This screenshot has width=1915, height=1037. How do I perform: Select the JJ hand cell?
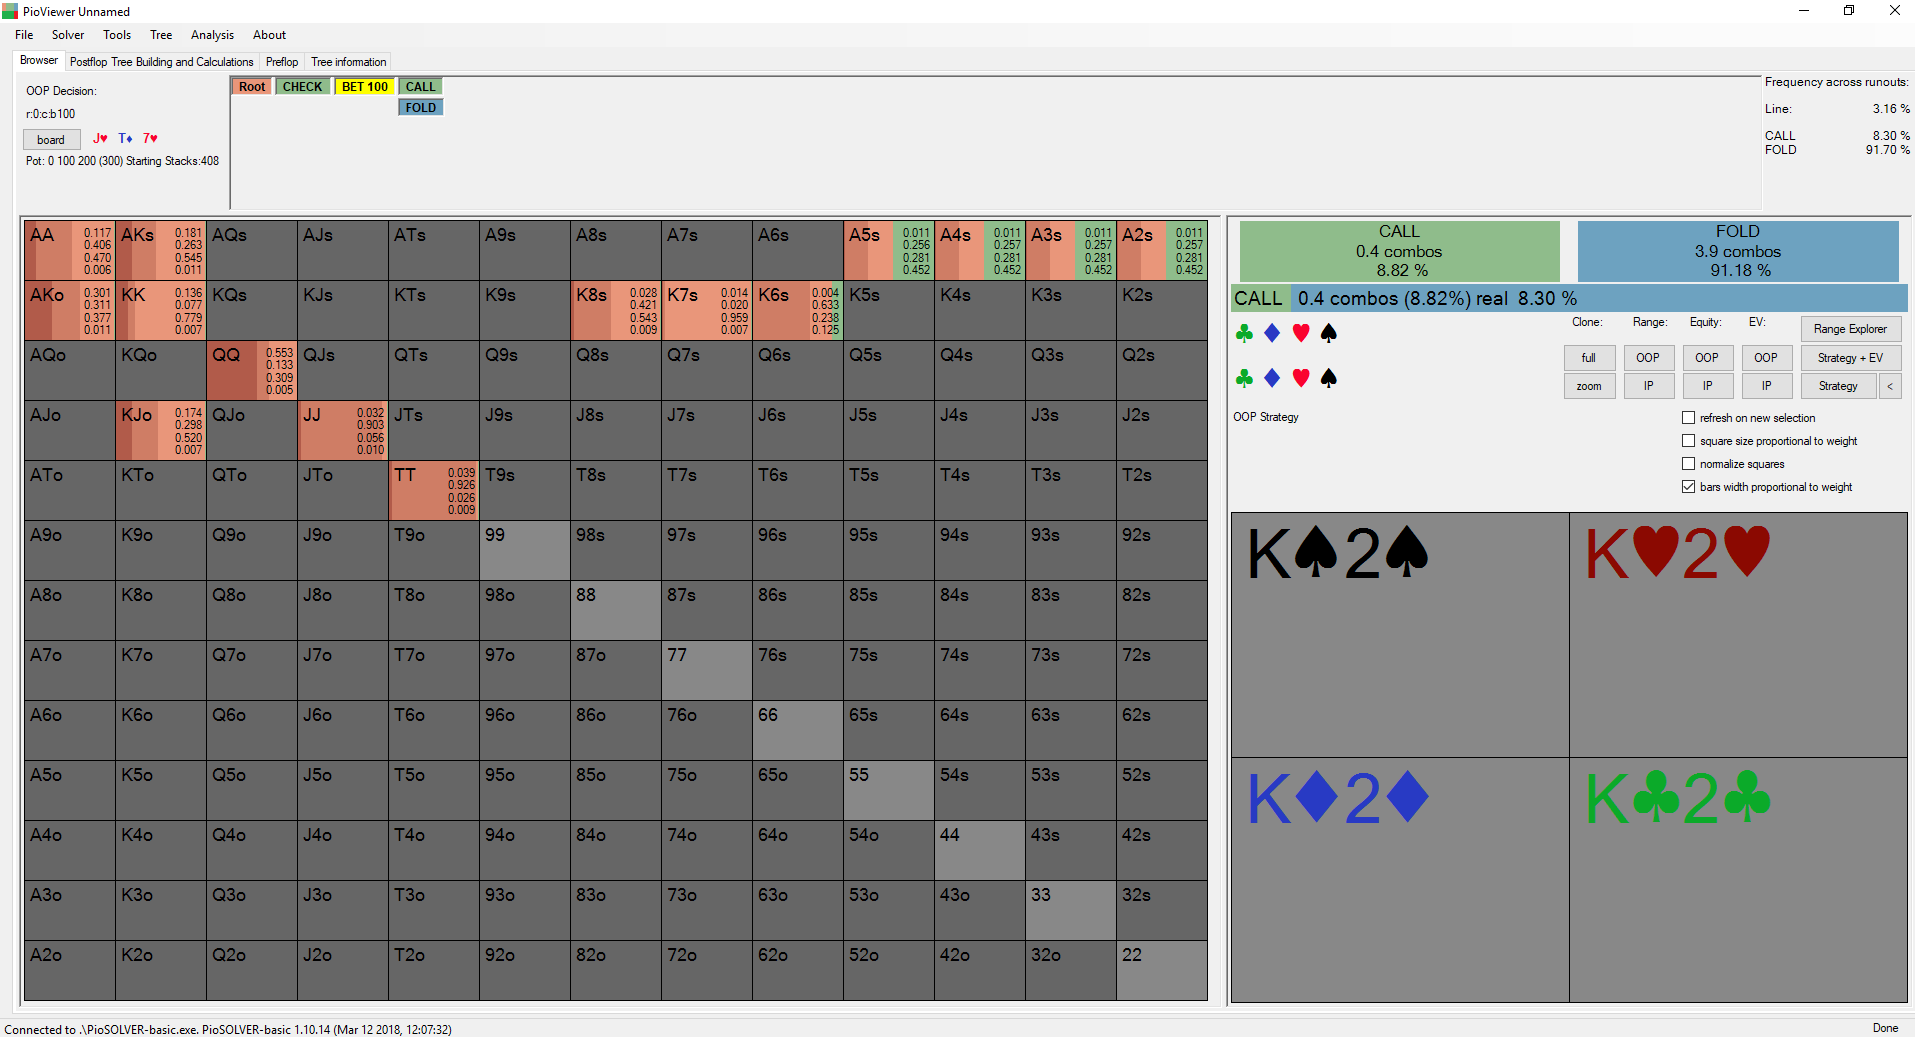tap(343, 431)
